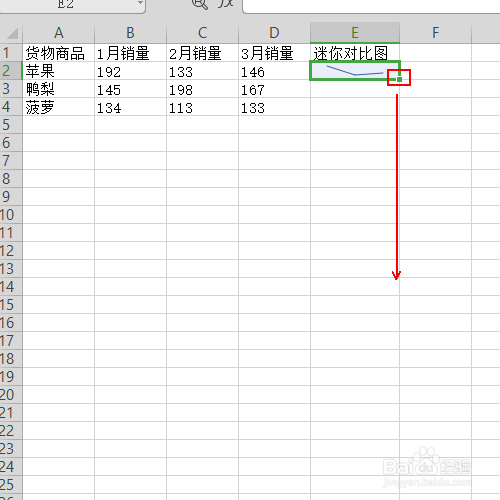Click the fill handle of cell E2
500x500 pixels.
(400, 79)
